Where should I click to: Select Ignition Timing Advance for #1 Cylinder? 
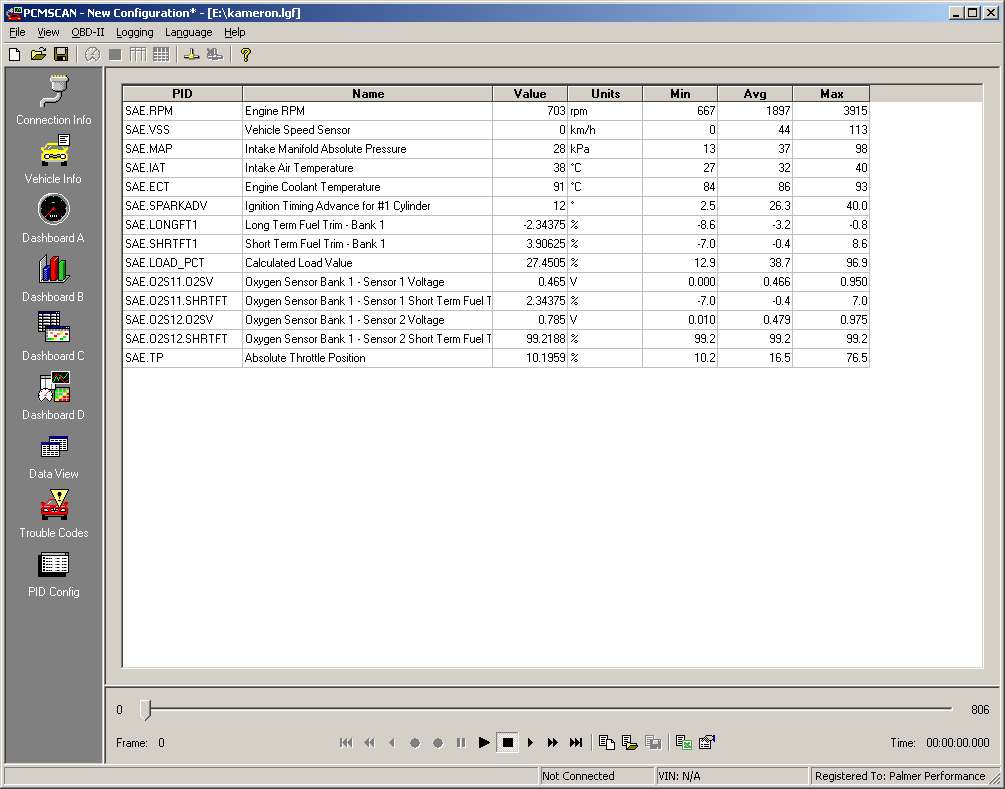367,206
